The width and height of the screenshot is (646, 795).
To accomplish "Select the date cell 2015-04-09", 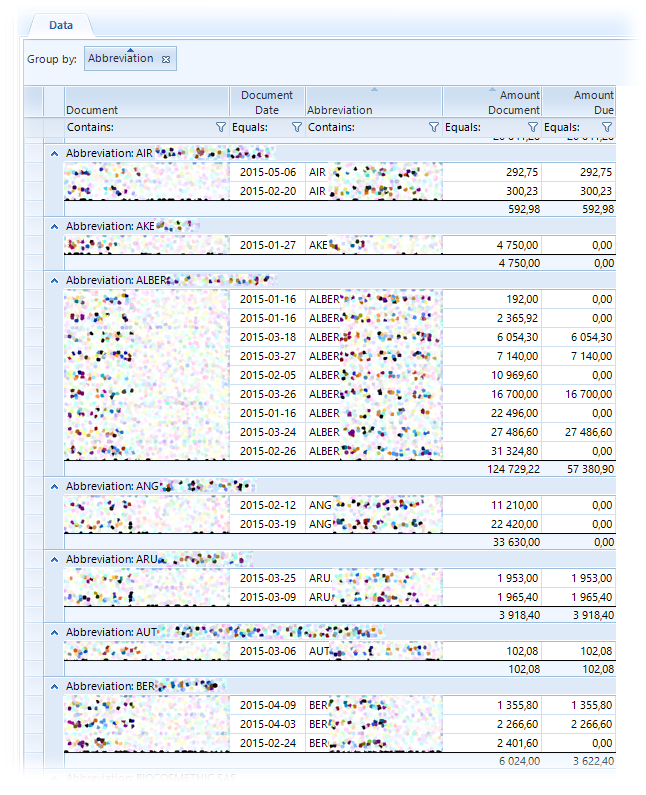I will tap(268, 705).
